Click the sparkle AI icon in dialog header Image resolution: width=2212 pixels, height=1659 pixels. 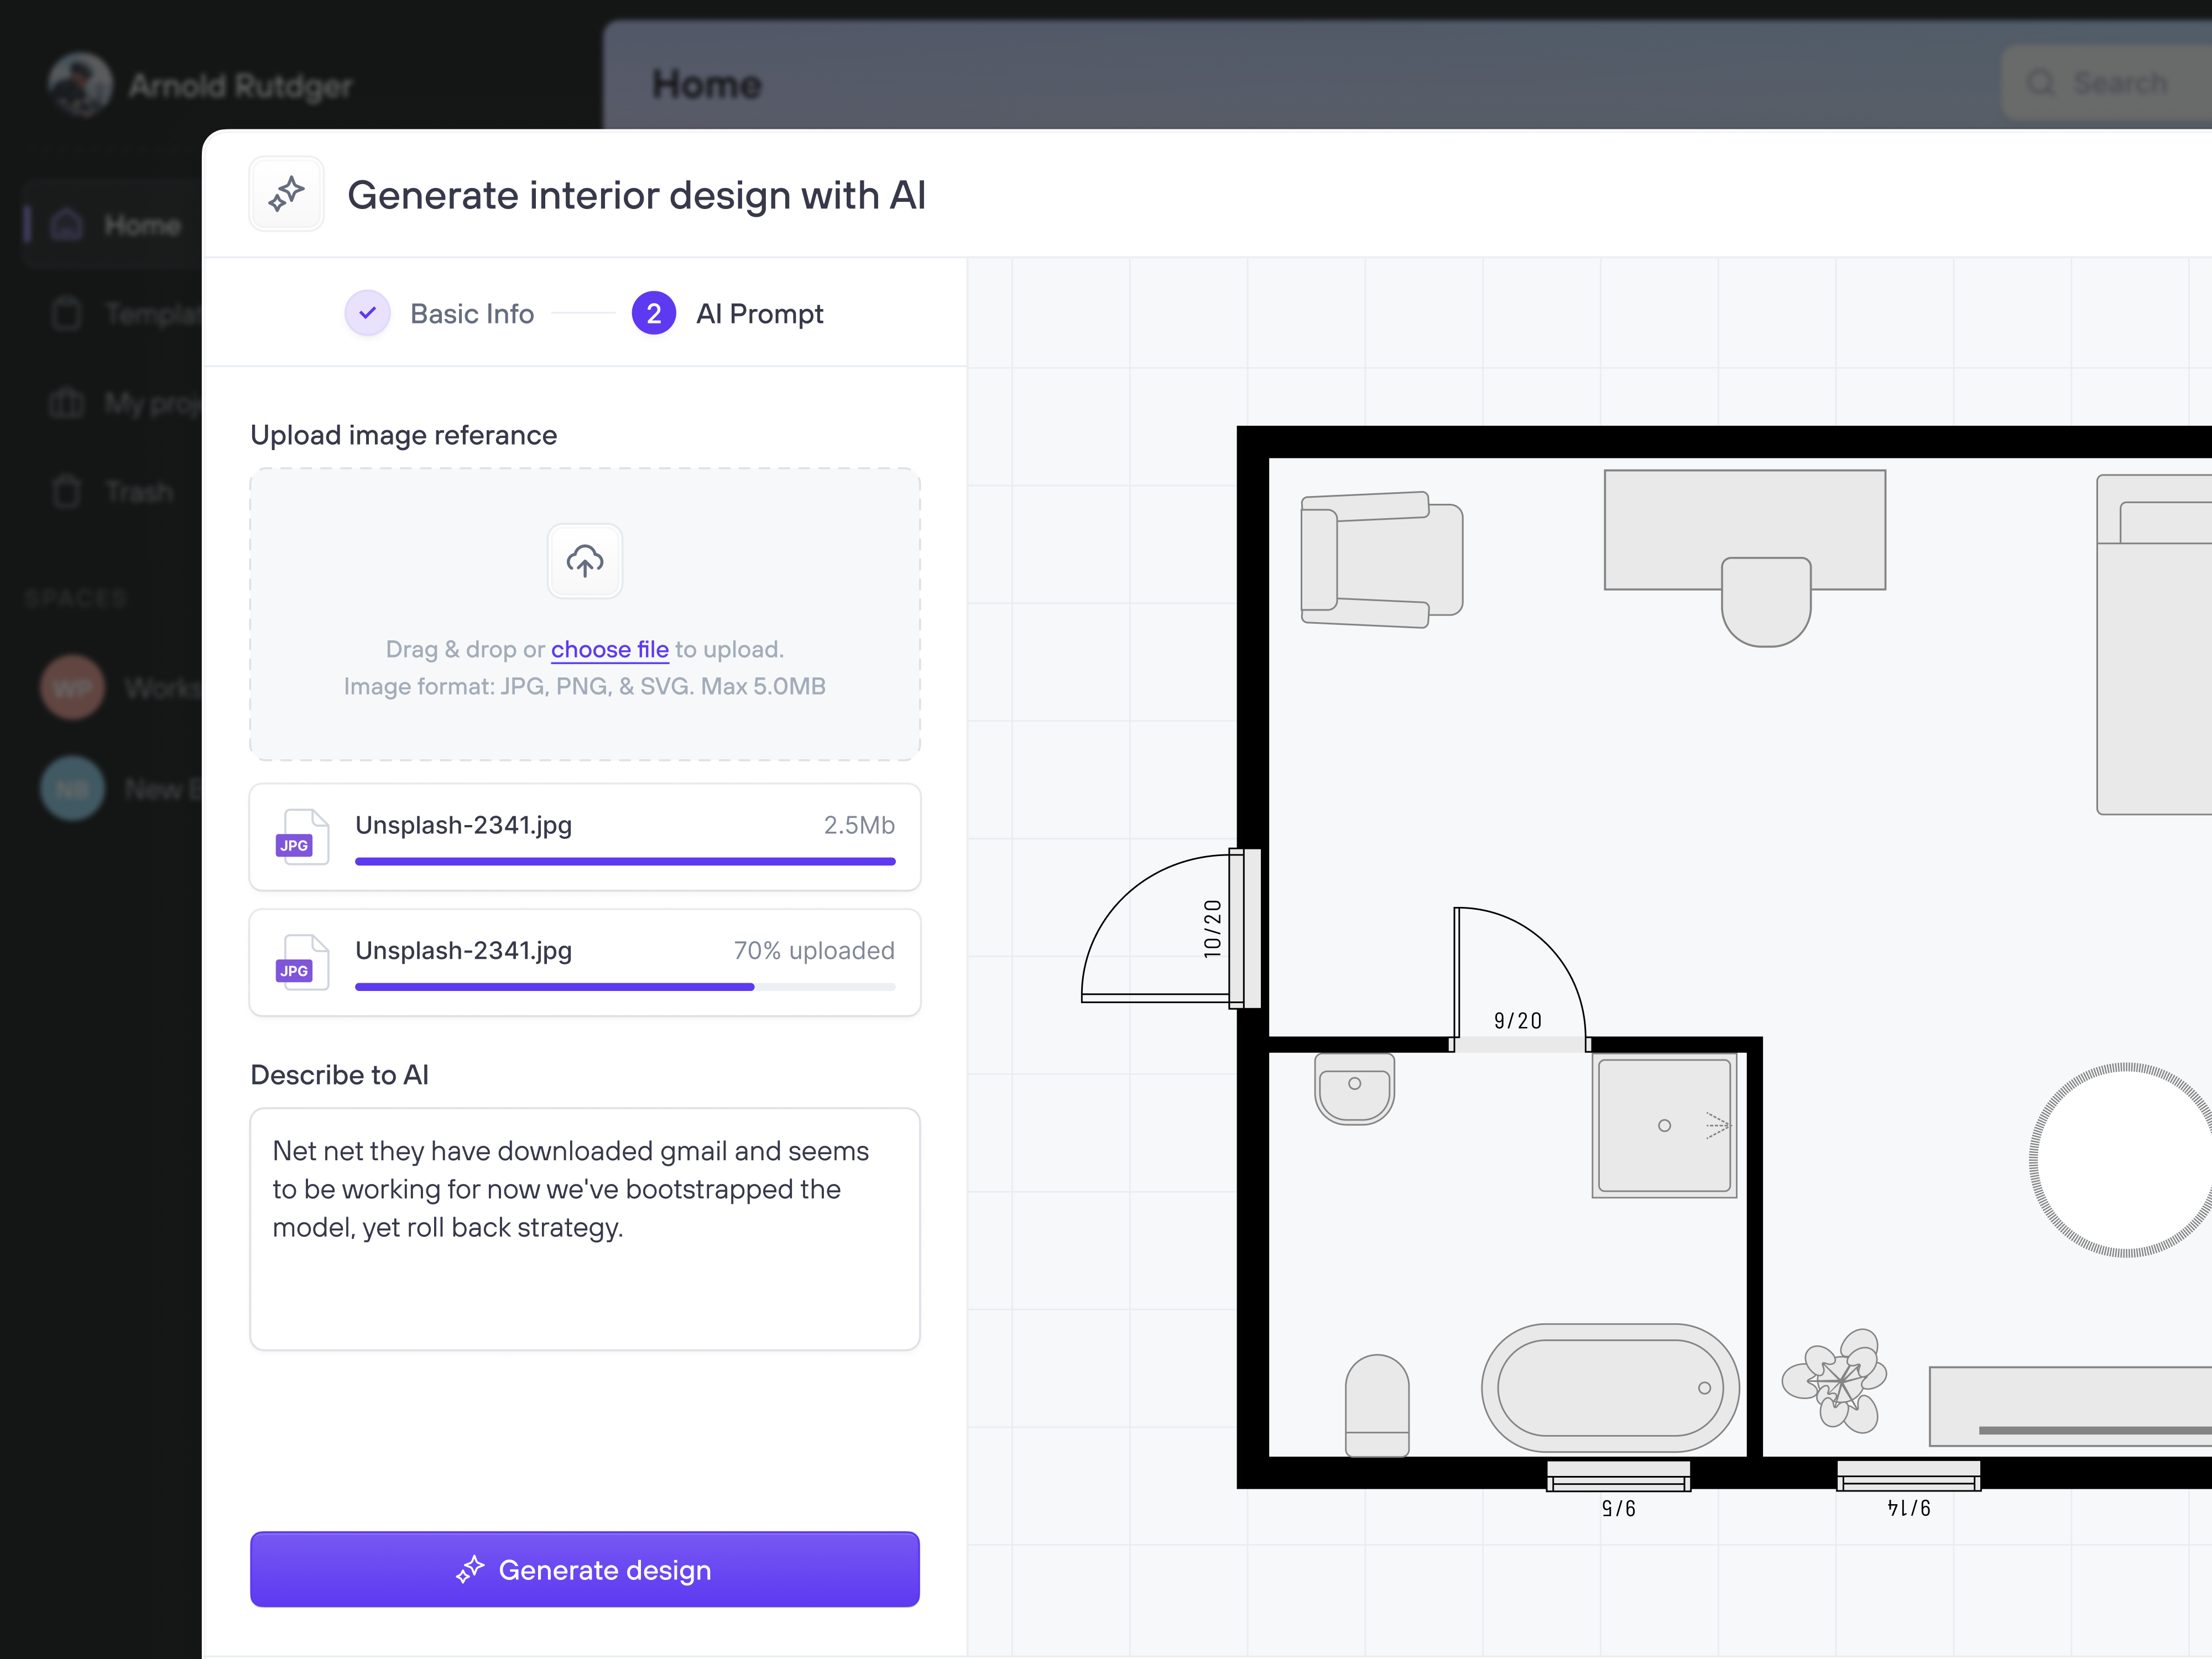(x=286, y=194)
